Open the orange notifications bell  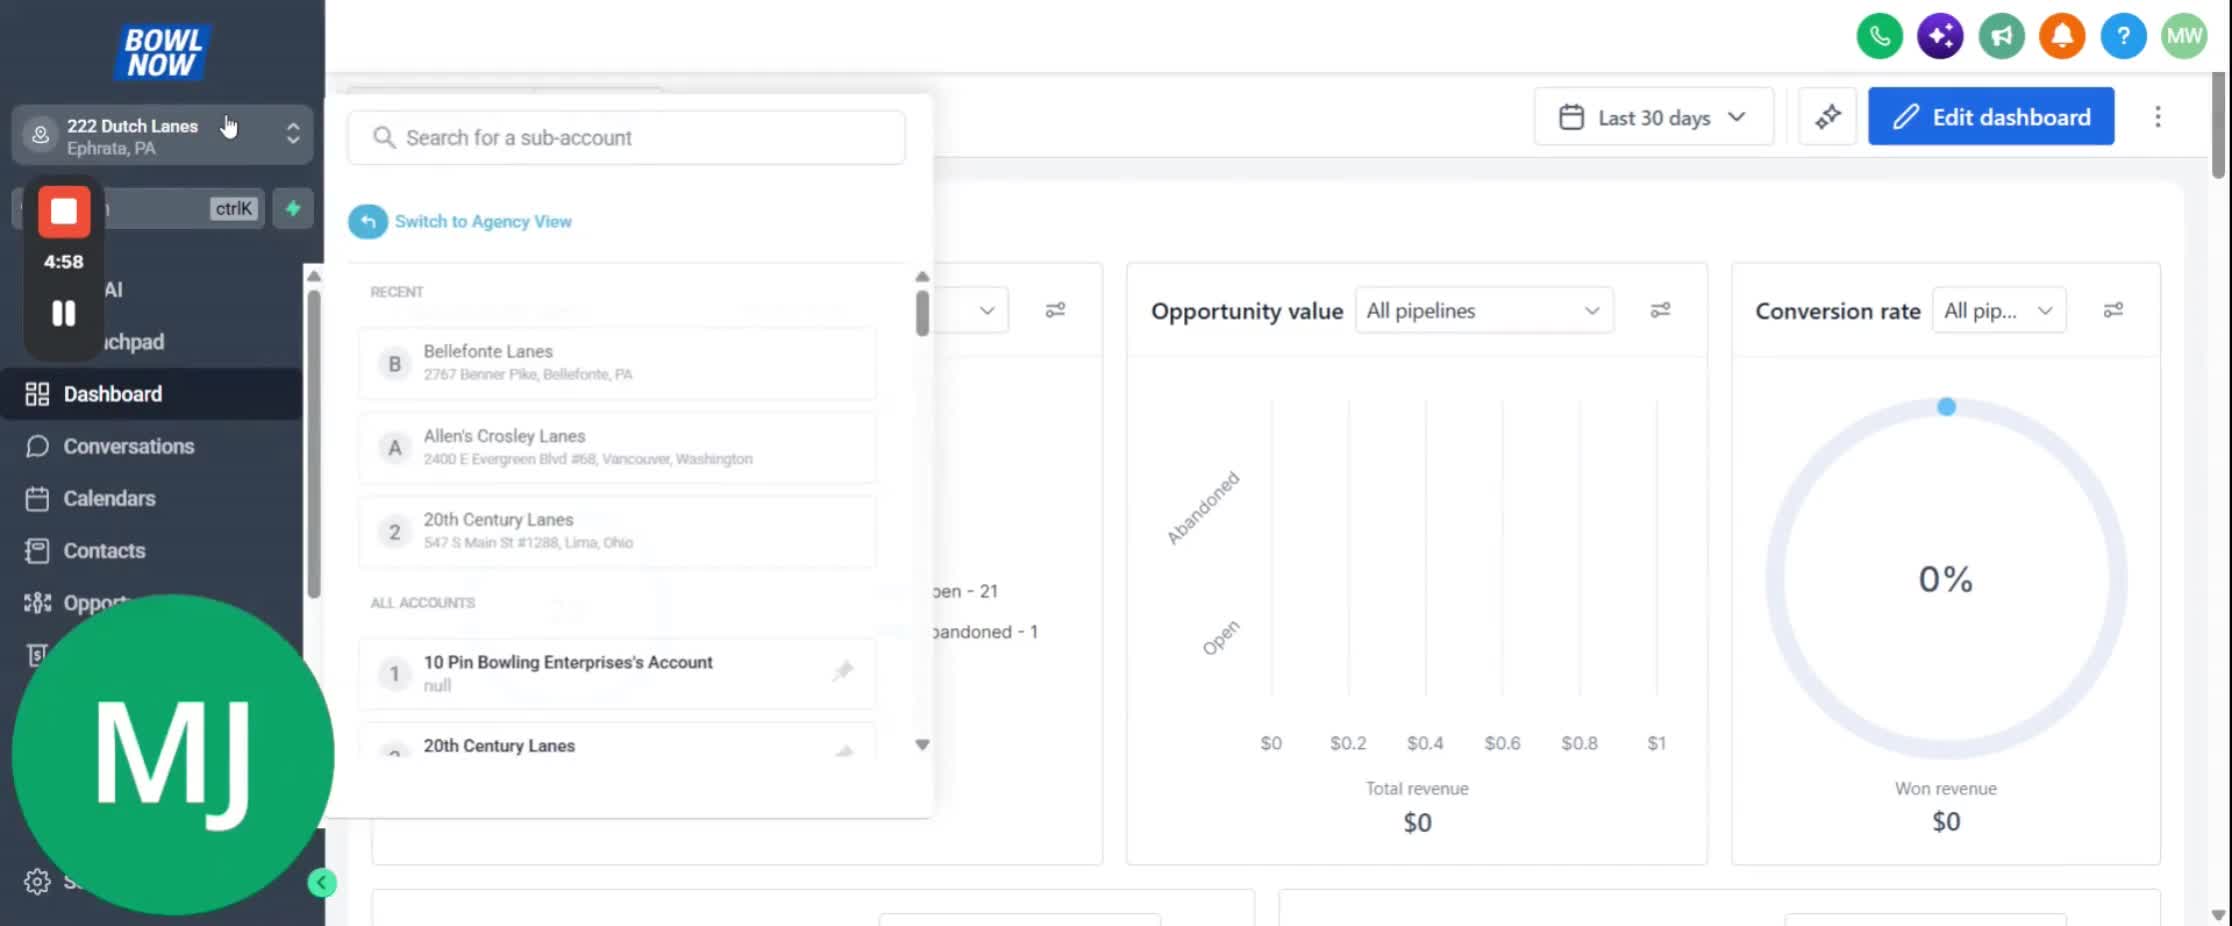coord(2062,37)
